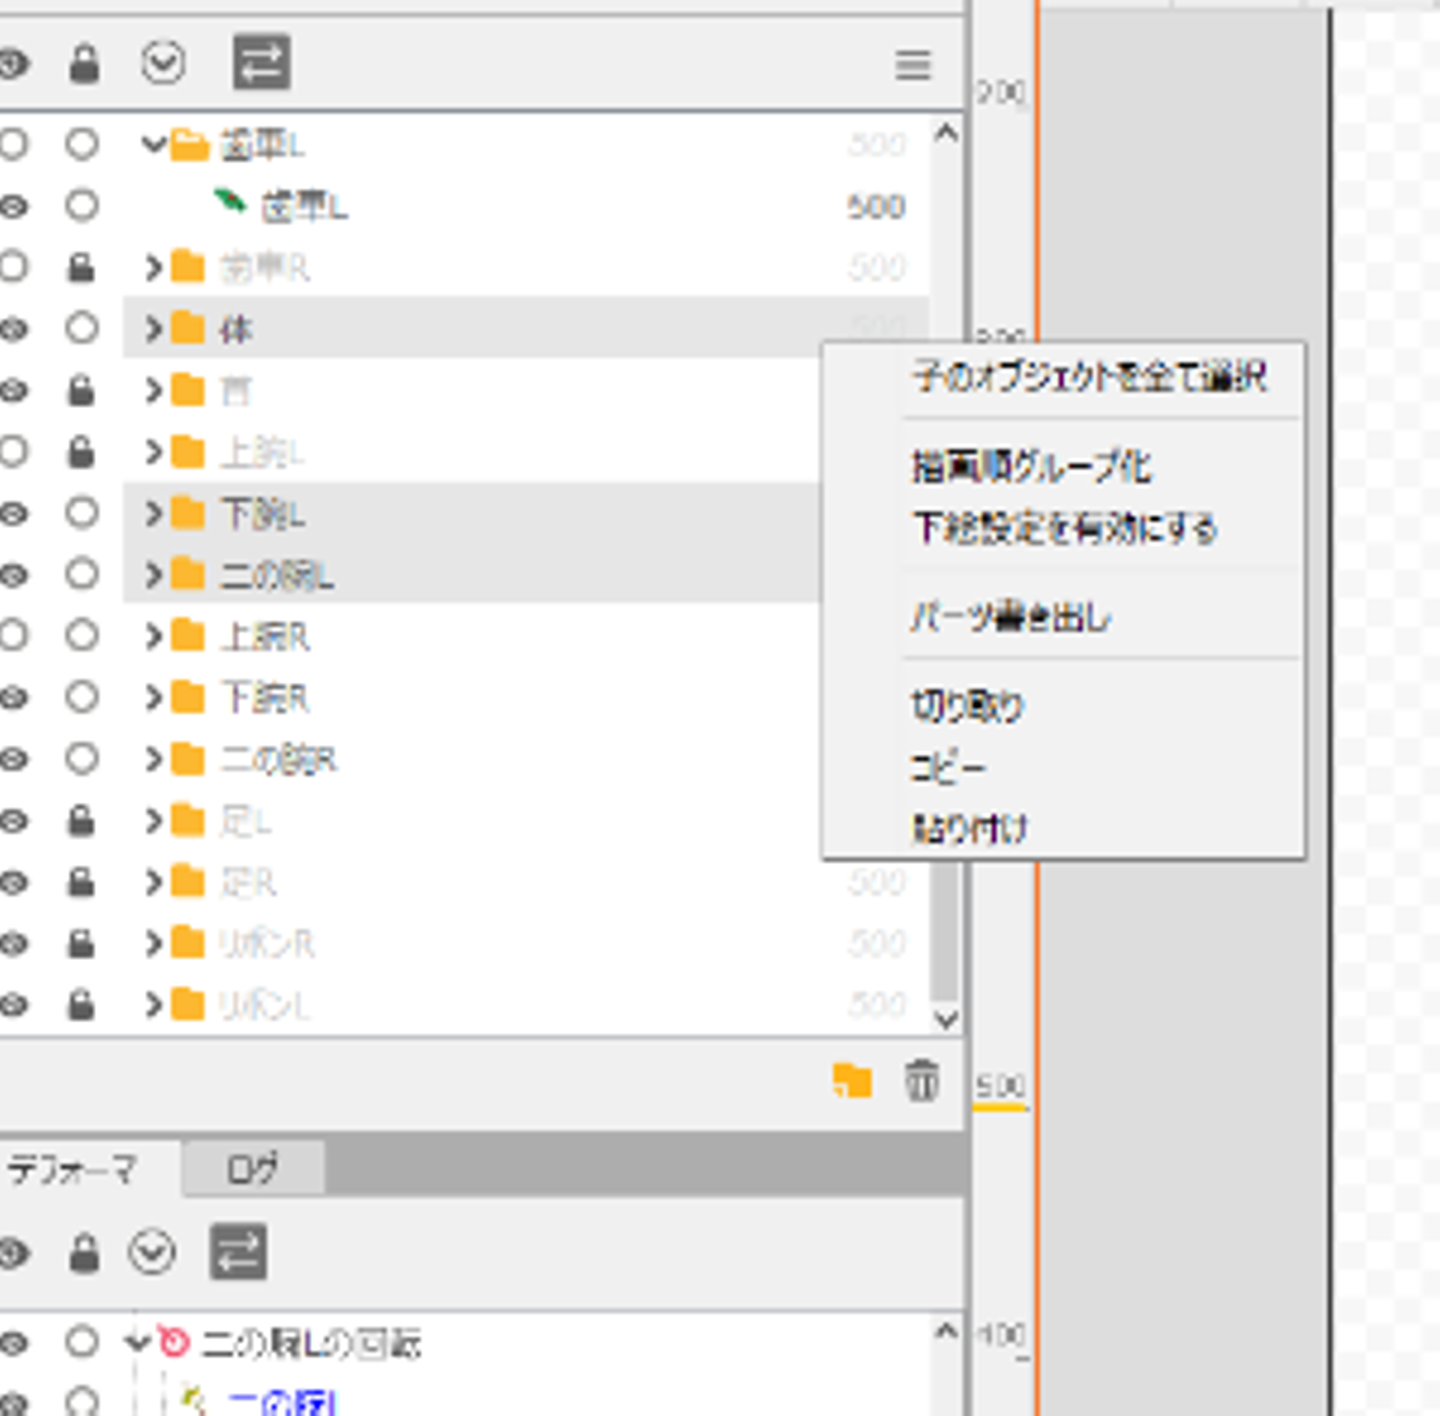The width and height of the screenshot is (1440, 1416).
Task: Unlock the 足L part
Action: pos(81,821)
